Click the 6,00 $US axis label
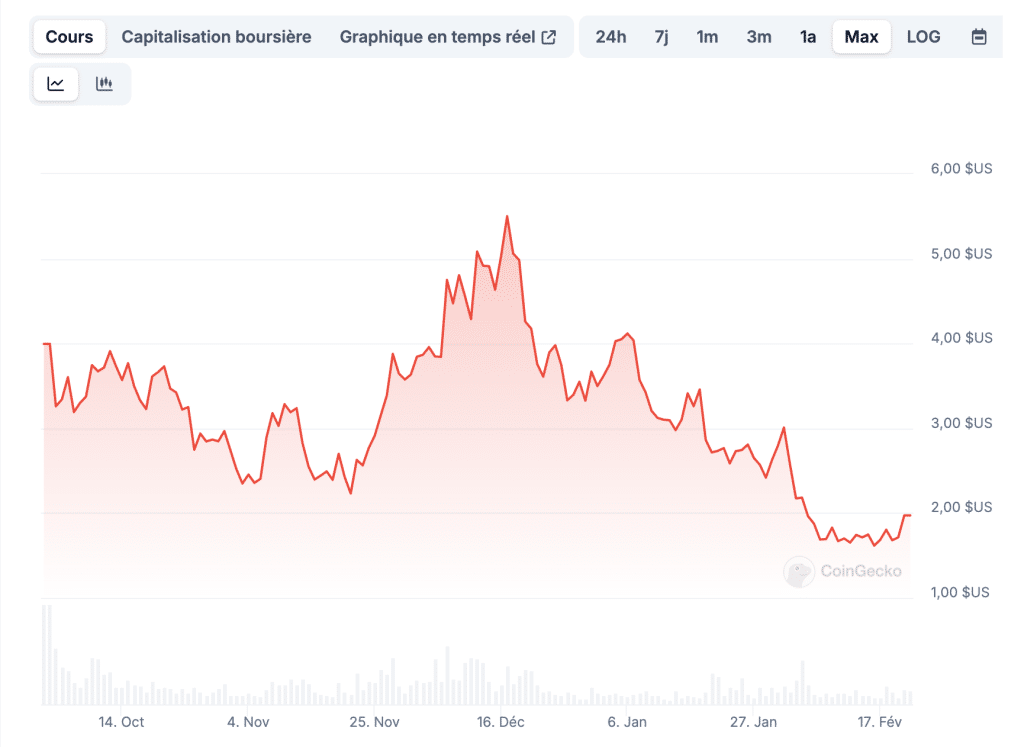This screenshot has height=747, width=1024. (x=961, y=168)
